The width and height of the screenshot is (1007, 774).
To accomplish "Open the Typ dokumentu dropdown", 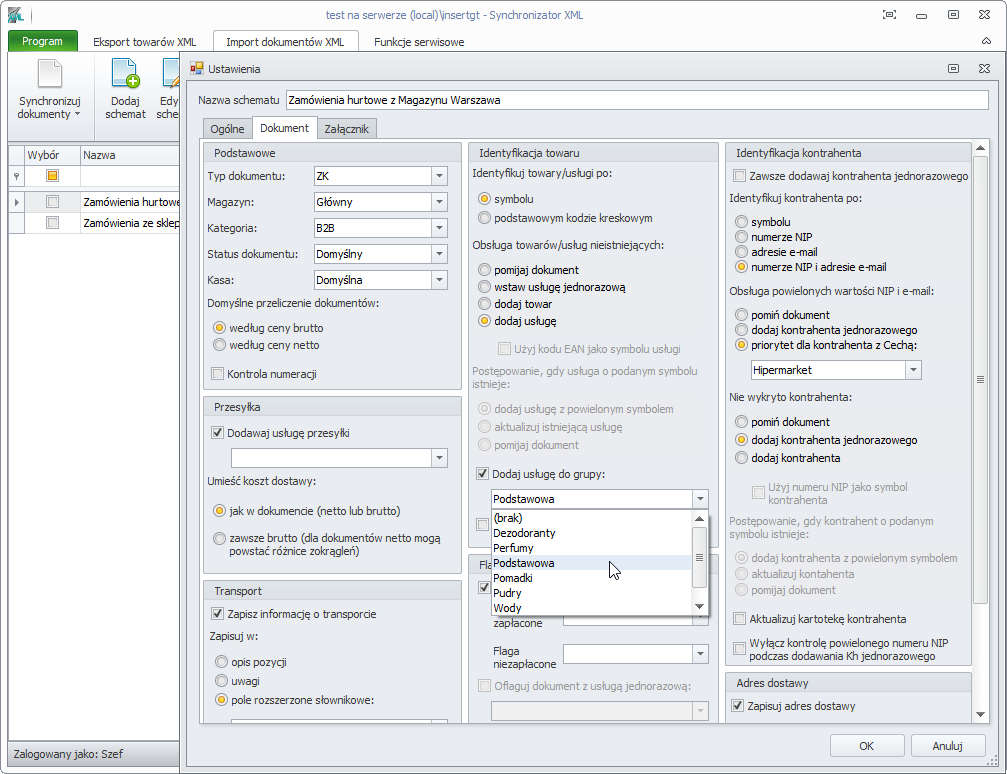I will pyautogui.click(x=439, y=176).
